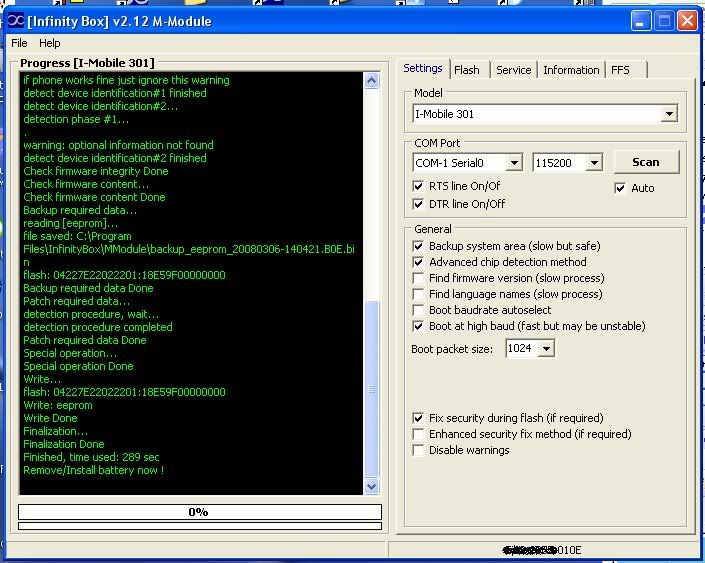Click log line 'Backup required data Done'
The height and width of the screenshot is (563, 705).
point(88,288)
